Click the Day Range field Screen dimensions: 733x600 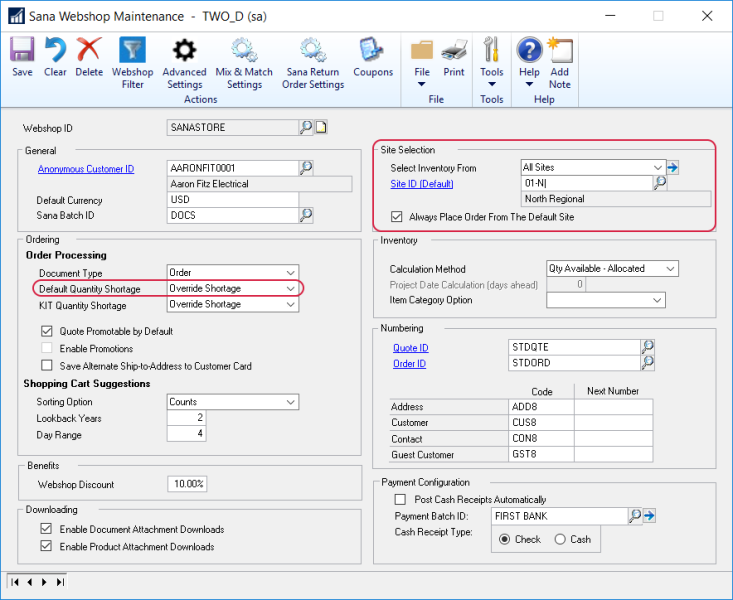(x=186, y=433)
